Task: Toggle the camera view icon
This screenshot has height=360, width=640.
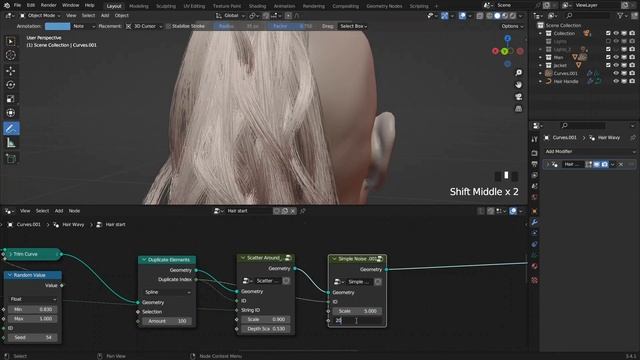Action: 518,97
